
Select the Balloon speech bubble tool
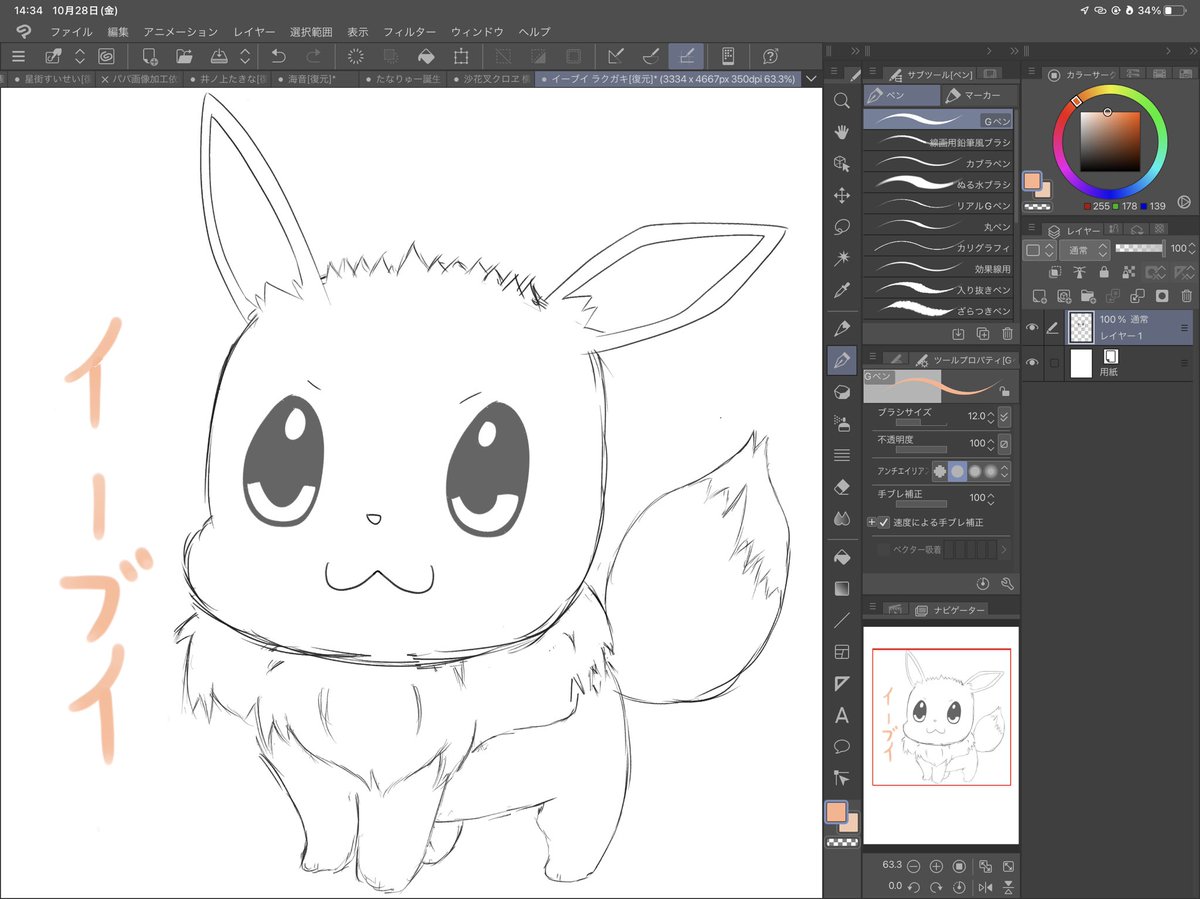tap(842, 747)
